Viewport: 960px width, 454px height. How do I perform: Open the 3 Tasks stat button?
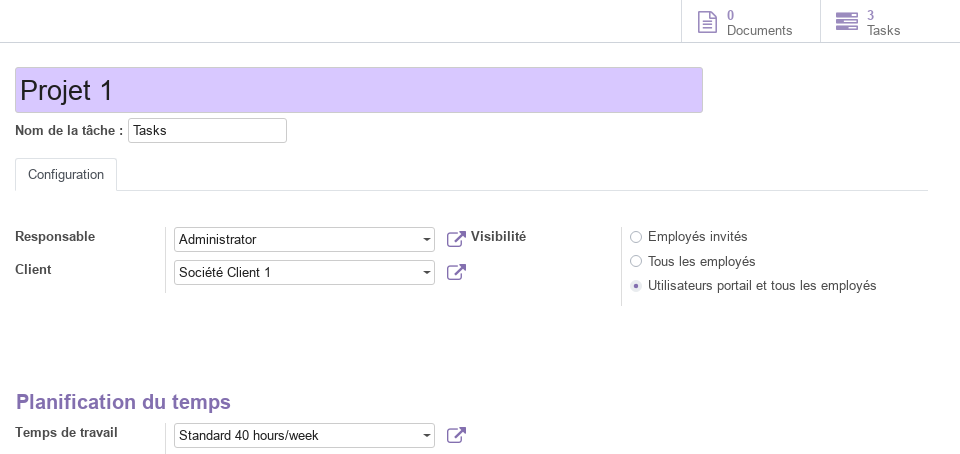point(874,22)
